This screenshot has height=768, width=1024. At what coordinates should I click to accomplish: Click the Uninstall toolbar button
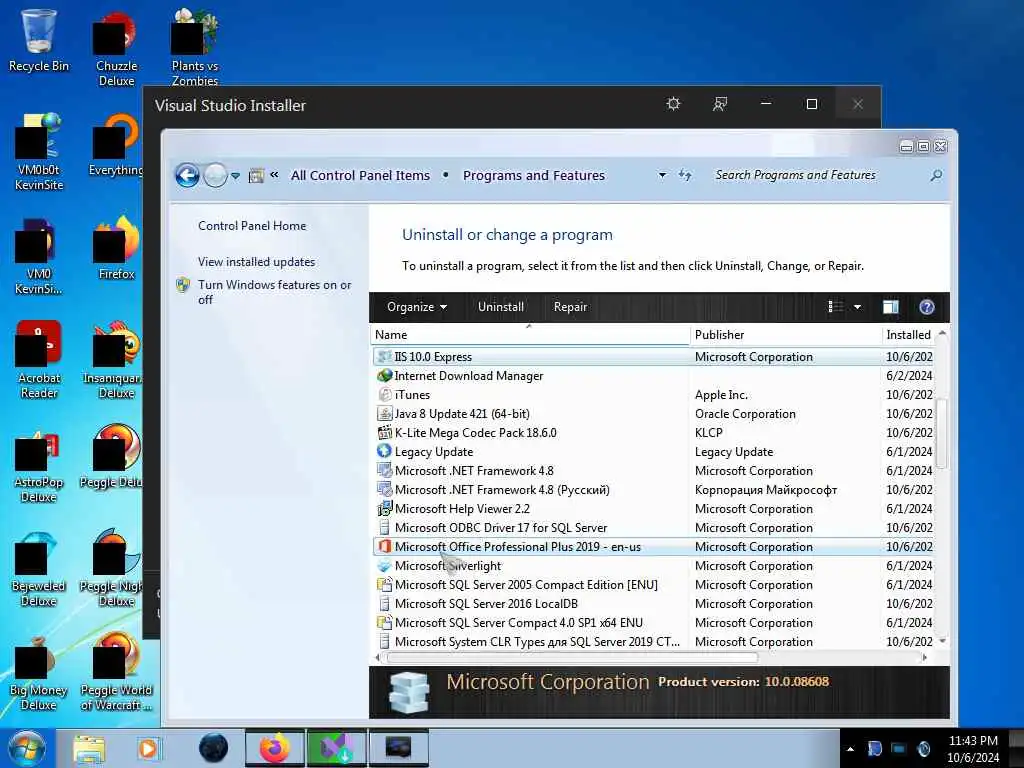tap(501, 307)
